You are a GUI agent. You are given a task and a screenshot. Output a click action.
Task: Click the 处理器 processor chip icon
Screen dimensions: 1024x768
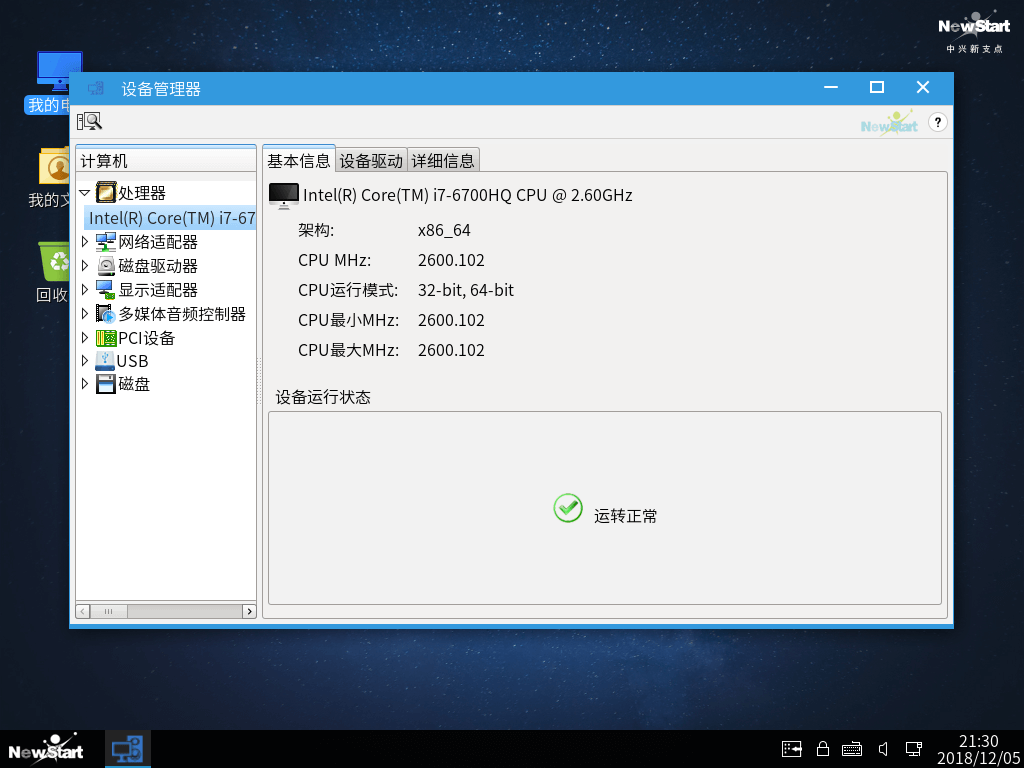(106, 193)
